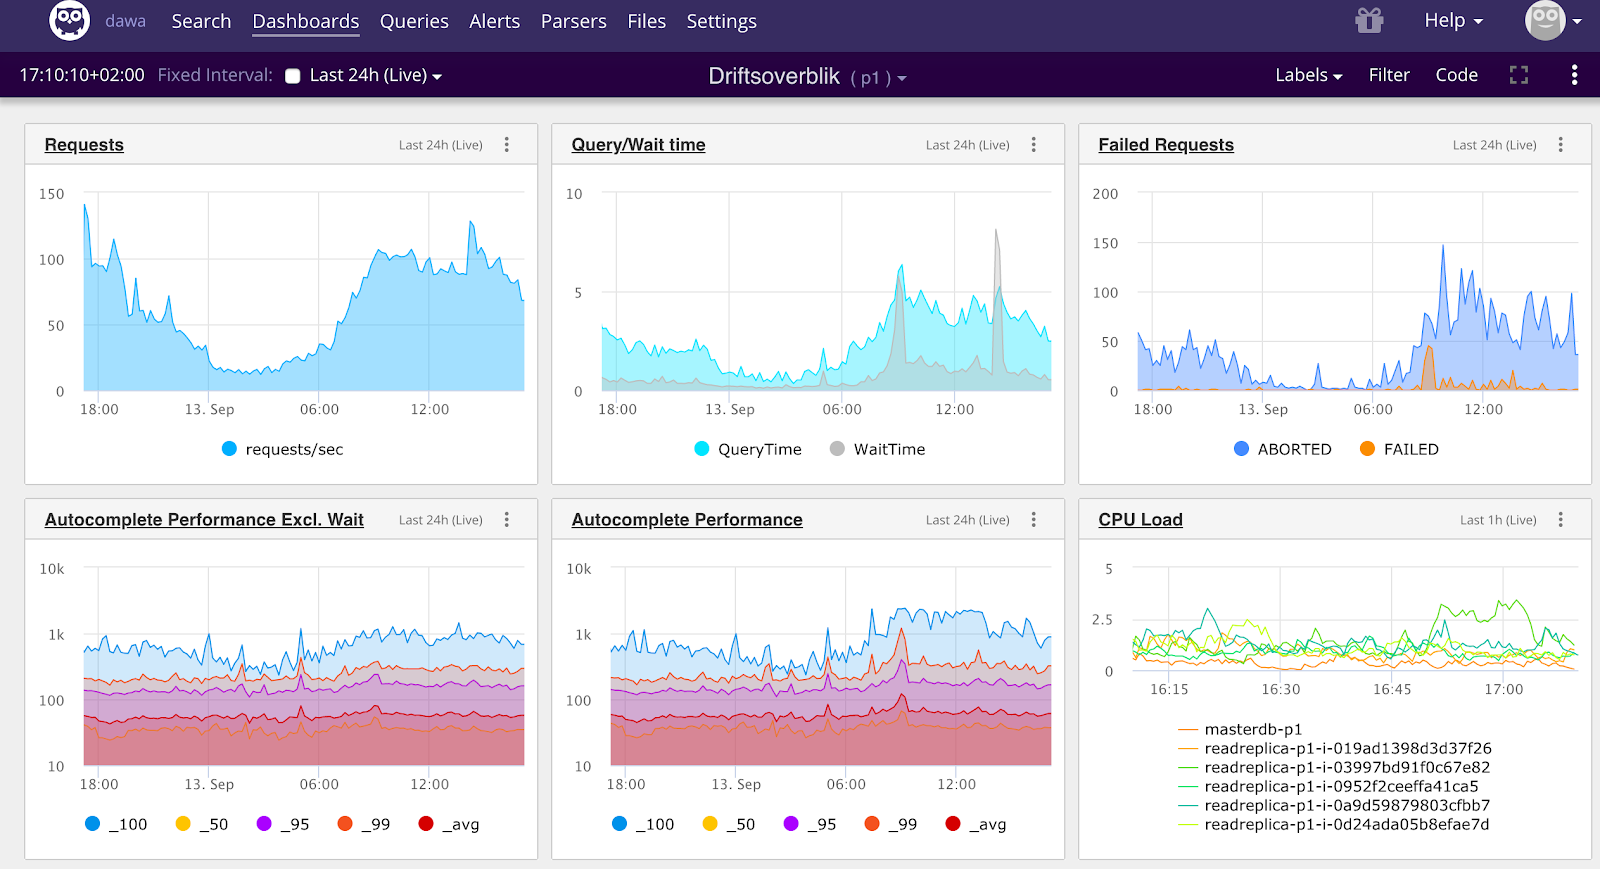Open the Alerts menu item
This screenshot has width=1600, height=869.
point(494,21)
